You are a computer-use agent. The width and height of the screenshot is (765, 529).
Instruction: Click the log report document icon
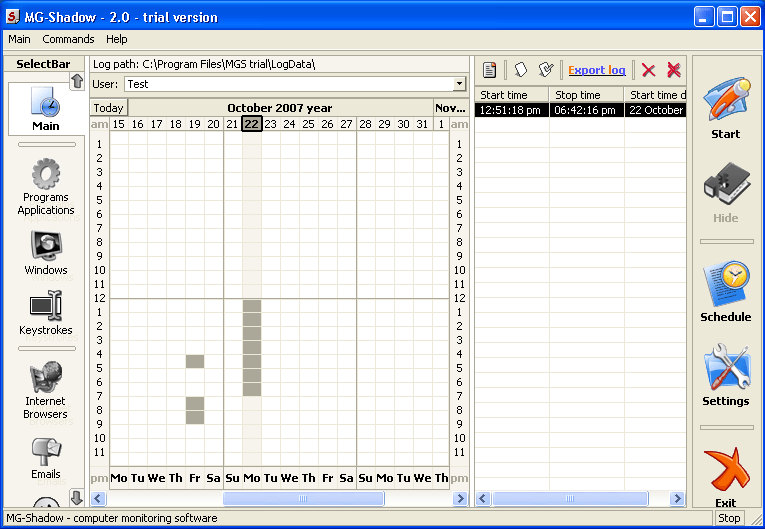pos(490,70)
